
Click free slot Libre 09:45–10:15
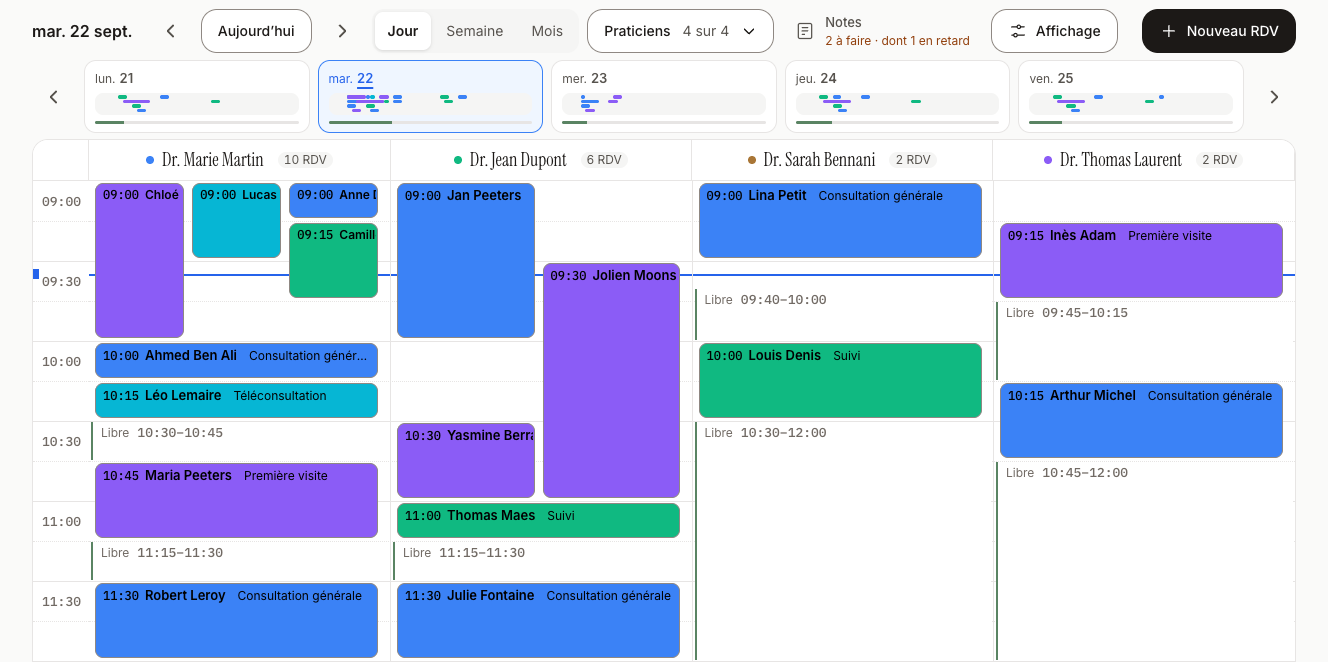(x=1141, y=340)
